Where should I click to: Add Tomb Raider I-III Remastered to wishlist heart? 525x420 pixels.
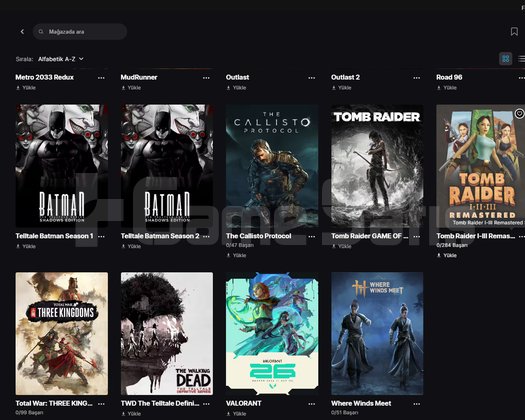(519, 114)
